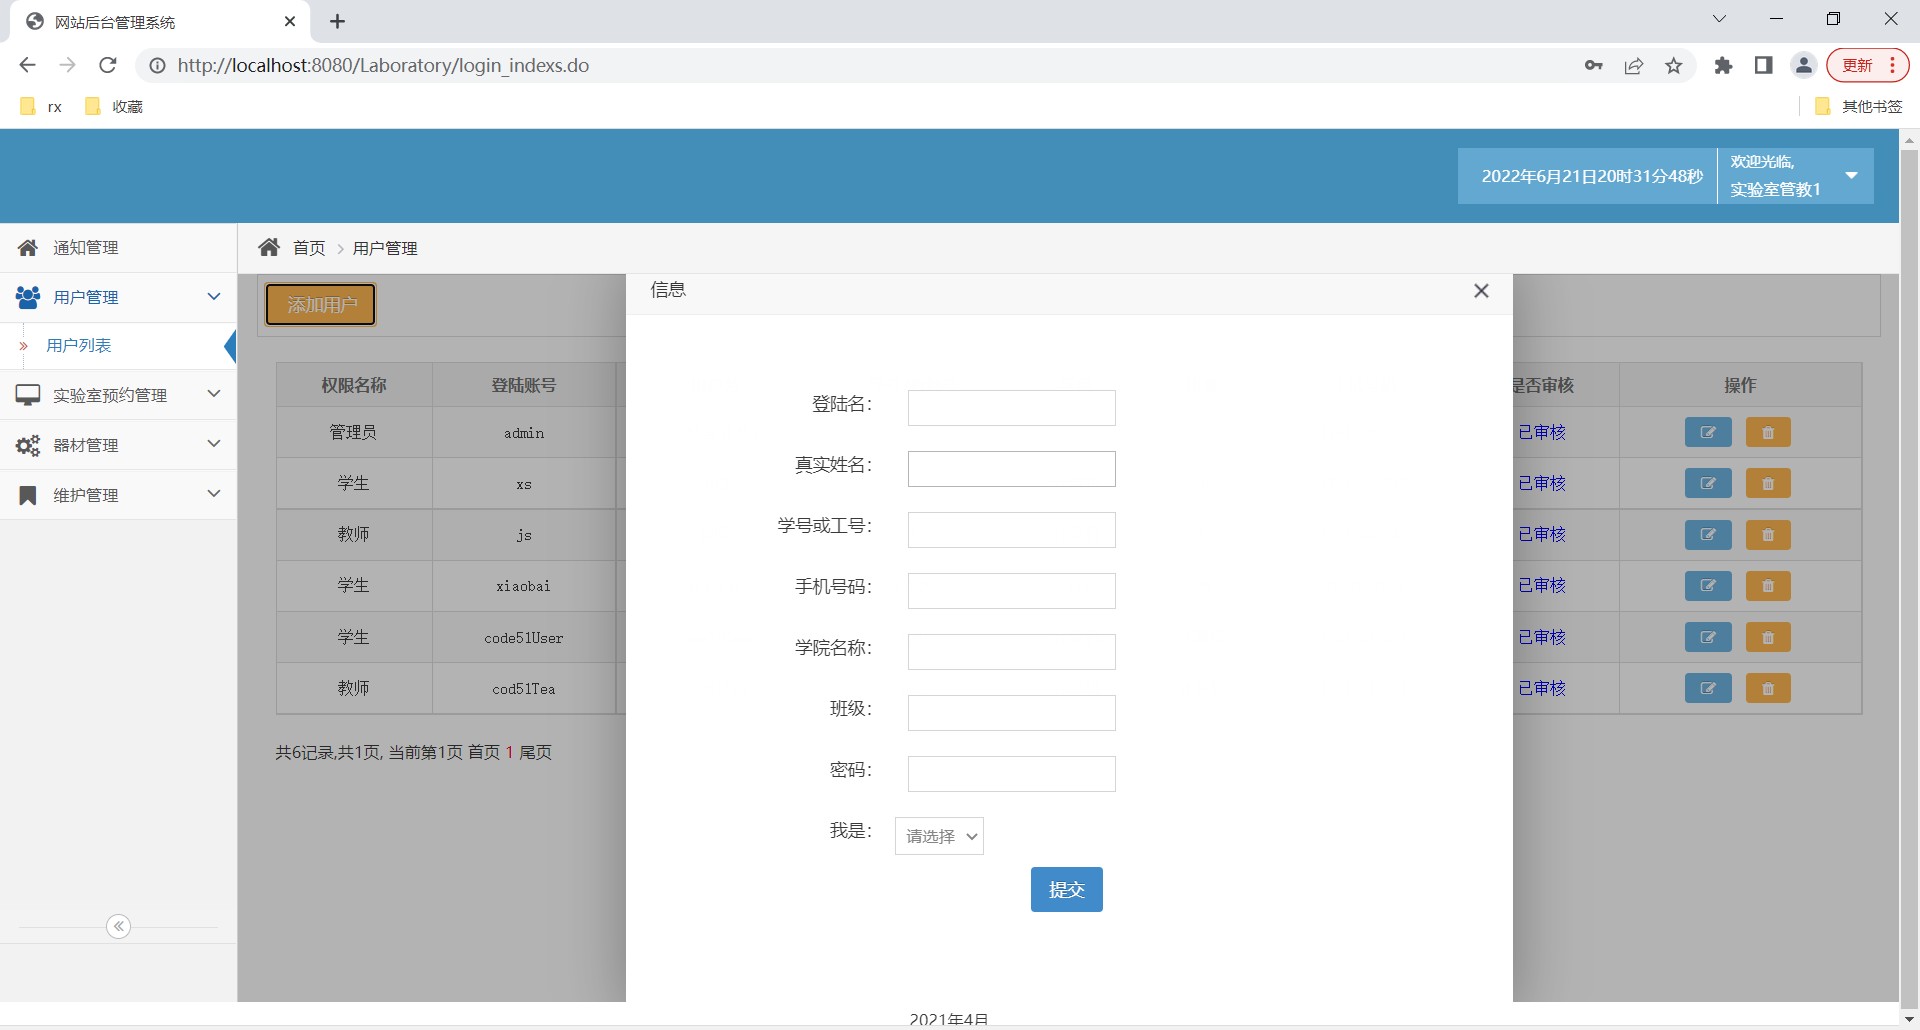Open the 欢迎光临 user dropdown arrow
The width and height of the screenshot is (1920, 1030).
click(1851, 175)
